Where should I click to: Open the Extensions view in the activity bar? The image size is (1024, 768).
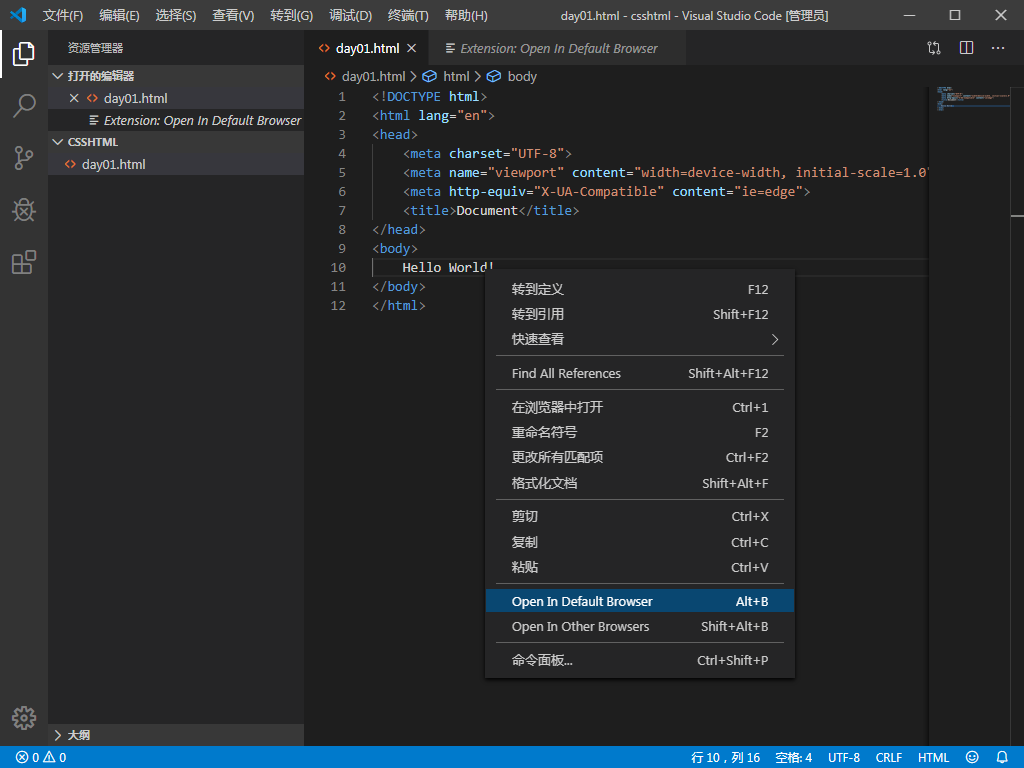[24, 263]
